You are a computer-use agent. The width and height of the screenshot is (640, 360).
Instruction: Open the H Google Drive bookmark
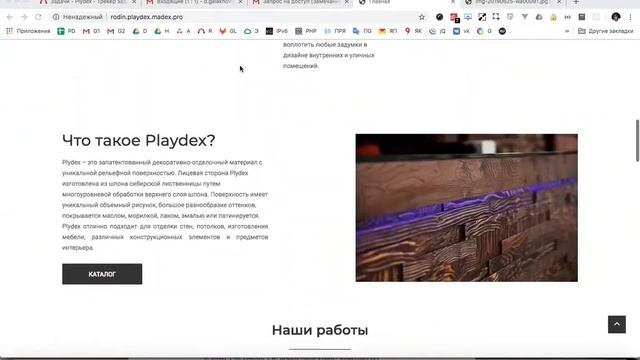pyautogui.click(x=162, y=31)
